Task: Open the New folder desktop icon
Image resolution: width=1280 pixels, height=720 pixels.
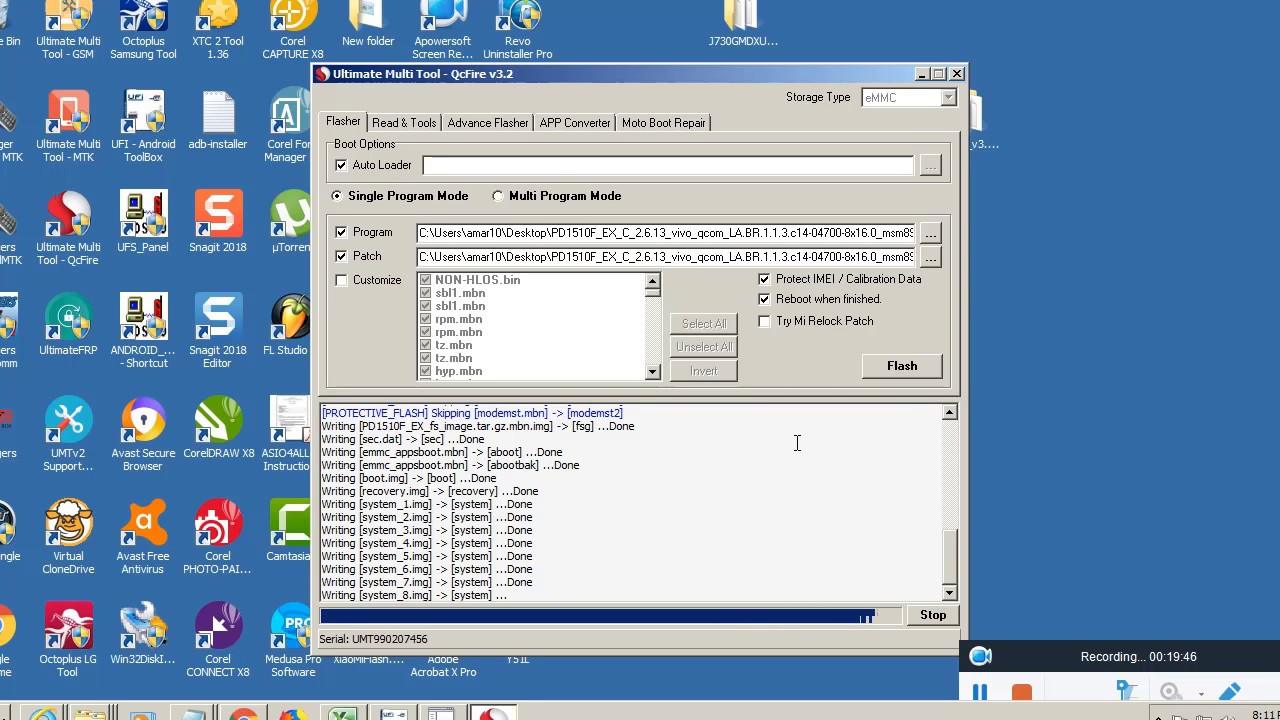Action: pos(368,25)
